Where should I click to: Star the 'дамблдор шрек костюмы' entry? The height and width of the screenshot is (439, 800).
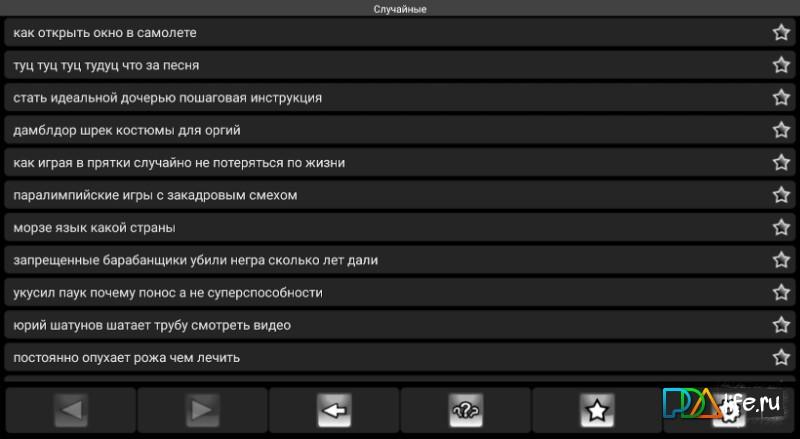pos(781,130)
